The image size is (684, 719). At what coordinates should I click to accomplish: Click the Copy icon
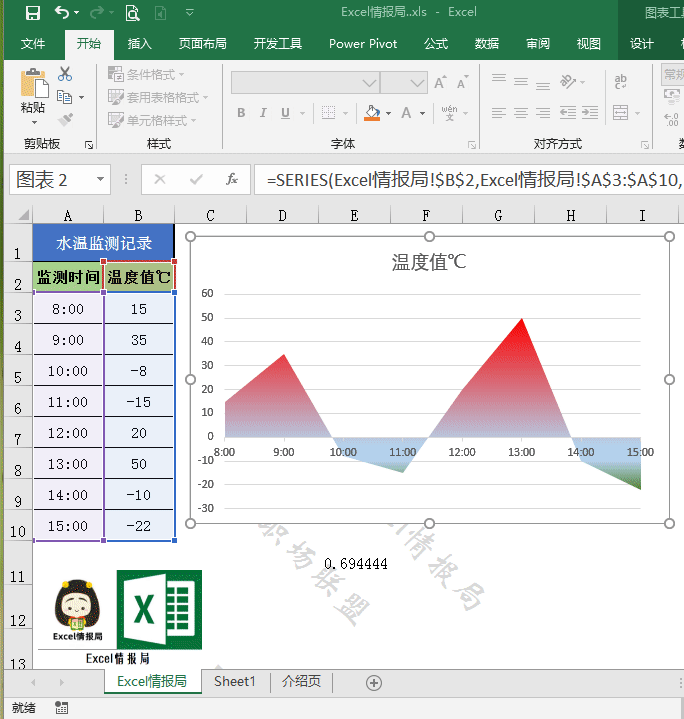pyautogui.click(x=64, y=97)
